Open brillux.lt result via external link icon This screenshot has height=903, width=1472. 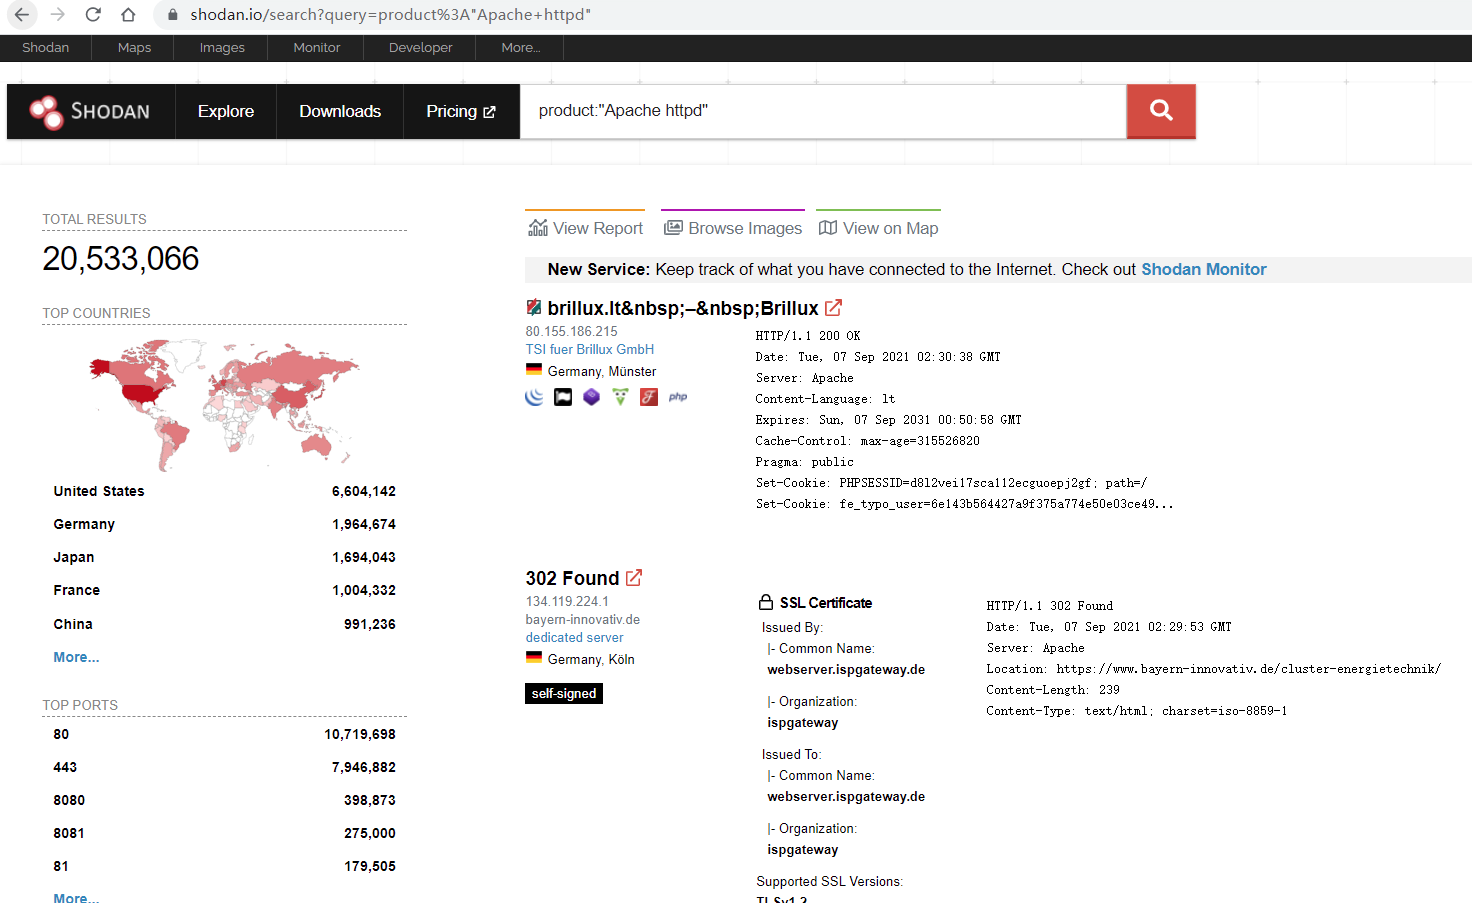click(833, 308)
